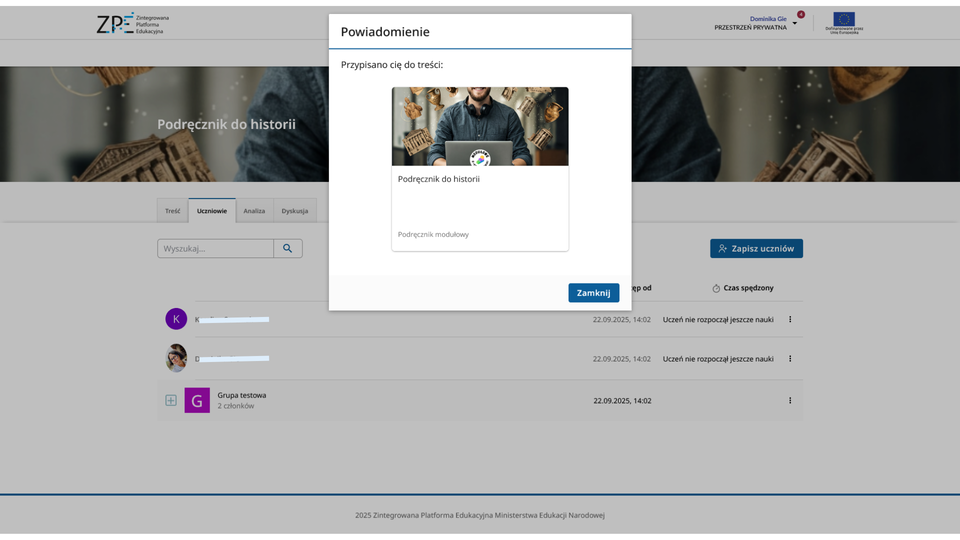Open the Podręcznik do historii card thumbnail

480,126
